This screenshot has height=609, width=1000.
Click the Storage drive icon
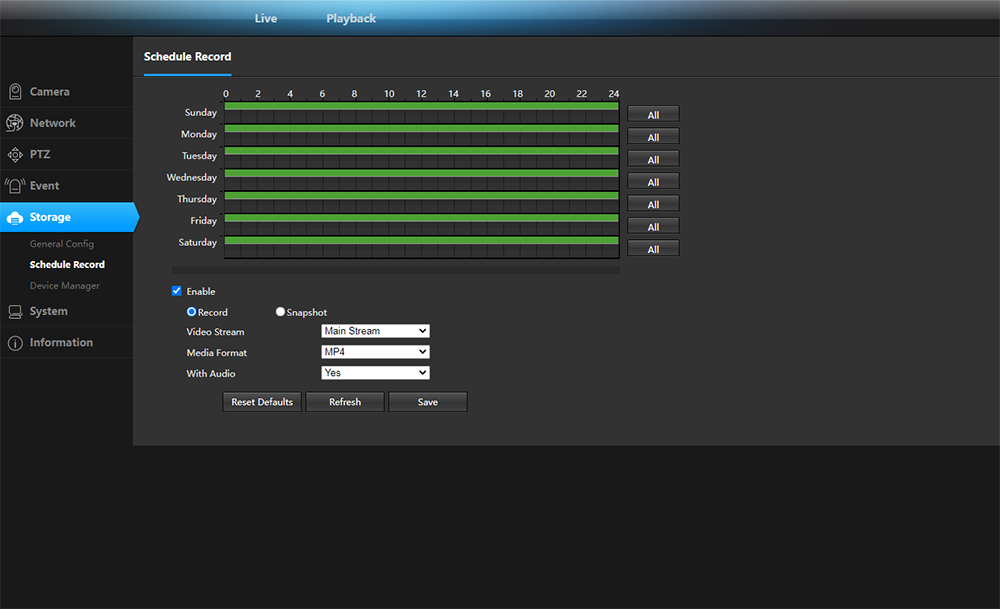click(x=15, y=217)
